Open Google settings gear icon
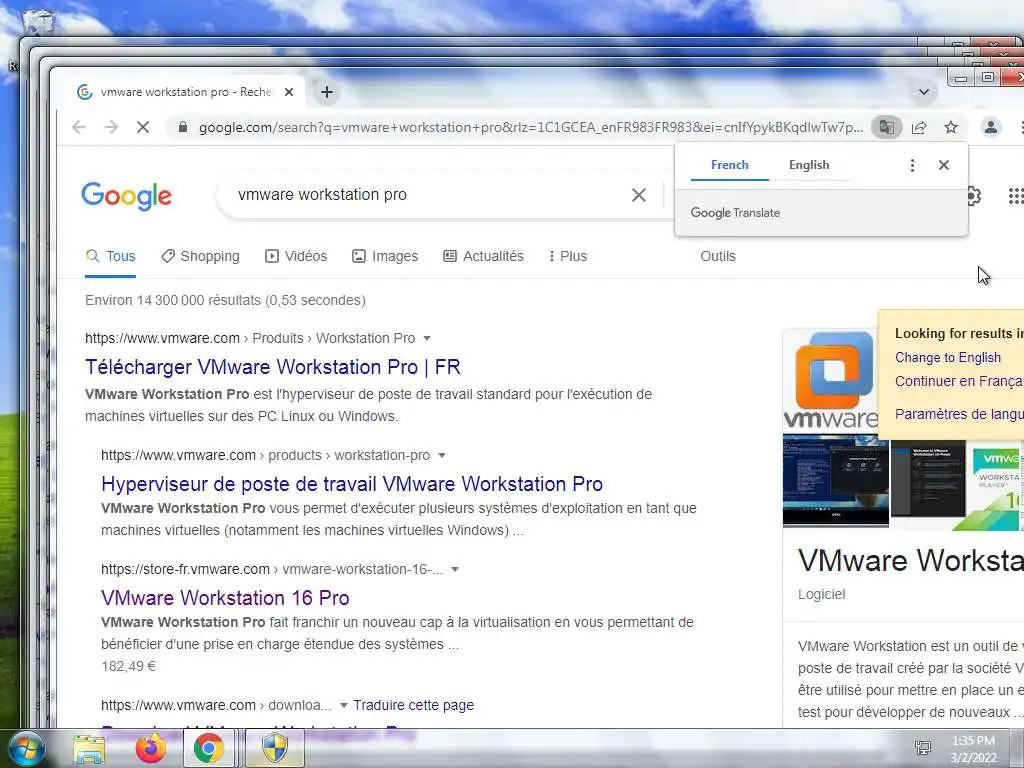Viewport: 1024px width, 768px height. (974, 195)
